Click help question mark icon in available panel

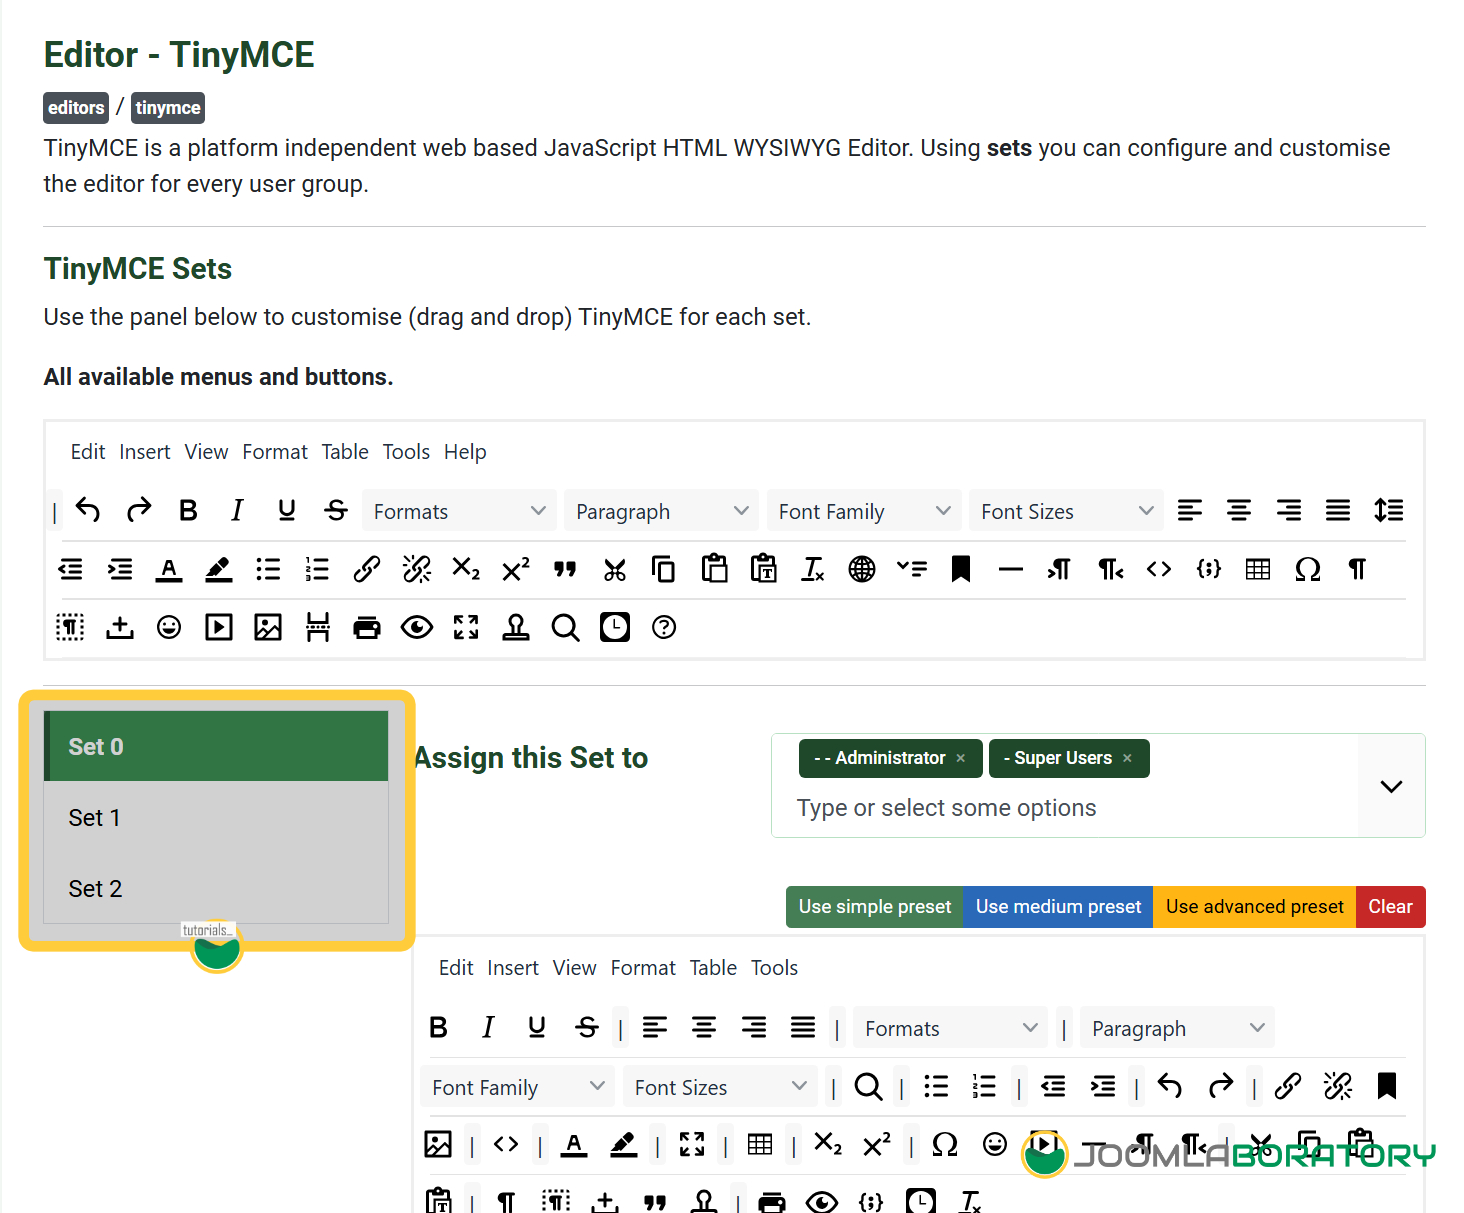coord(664,627)
